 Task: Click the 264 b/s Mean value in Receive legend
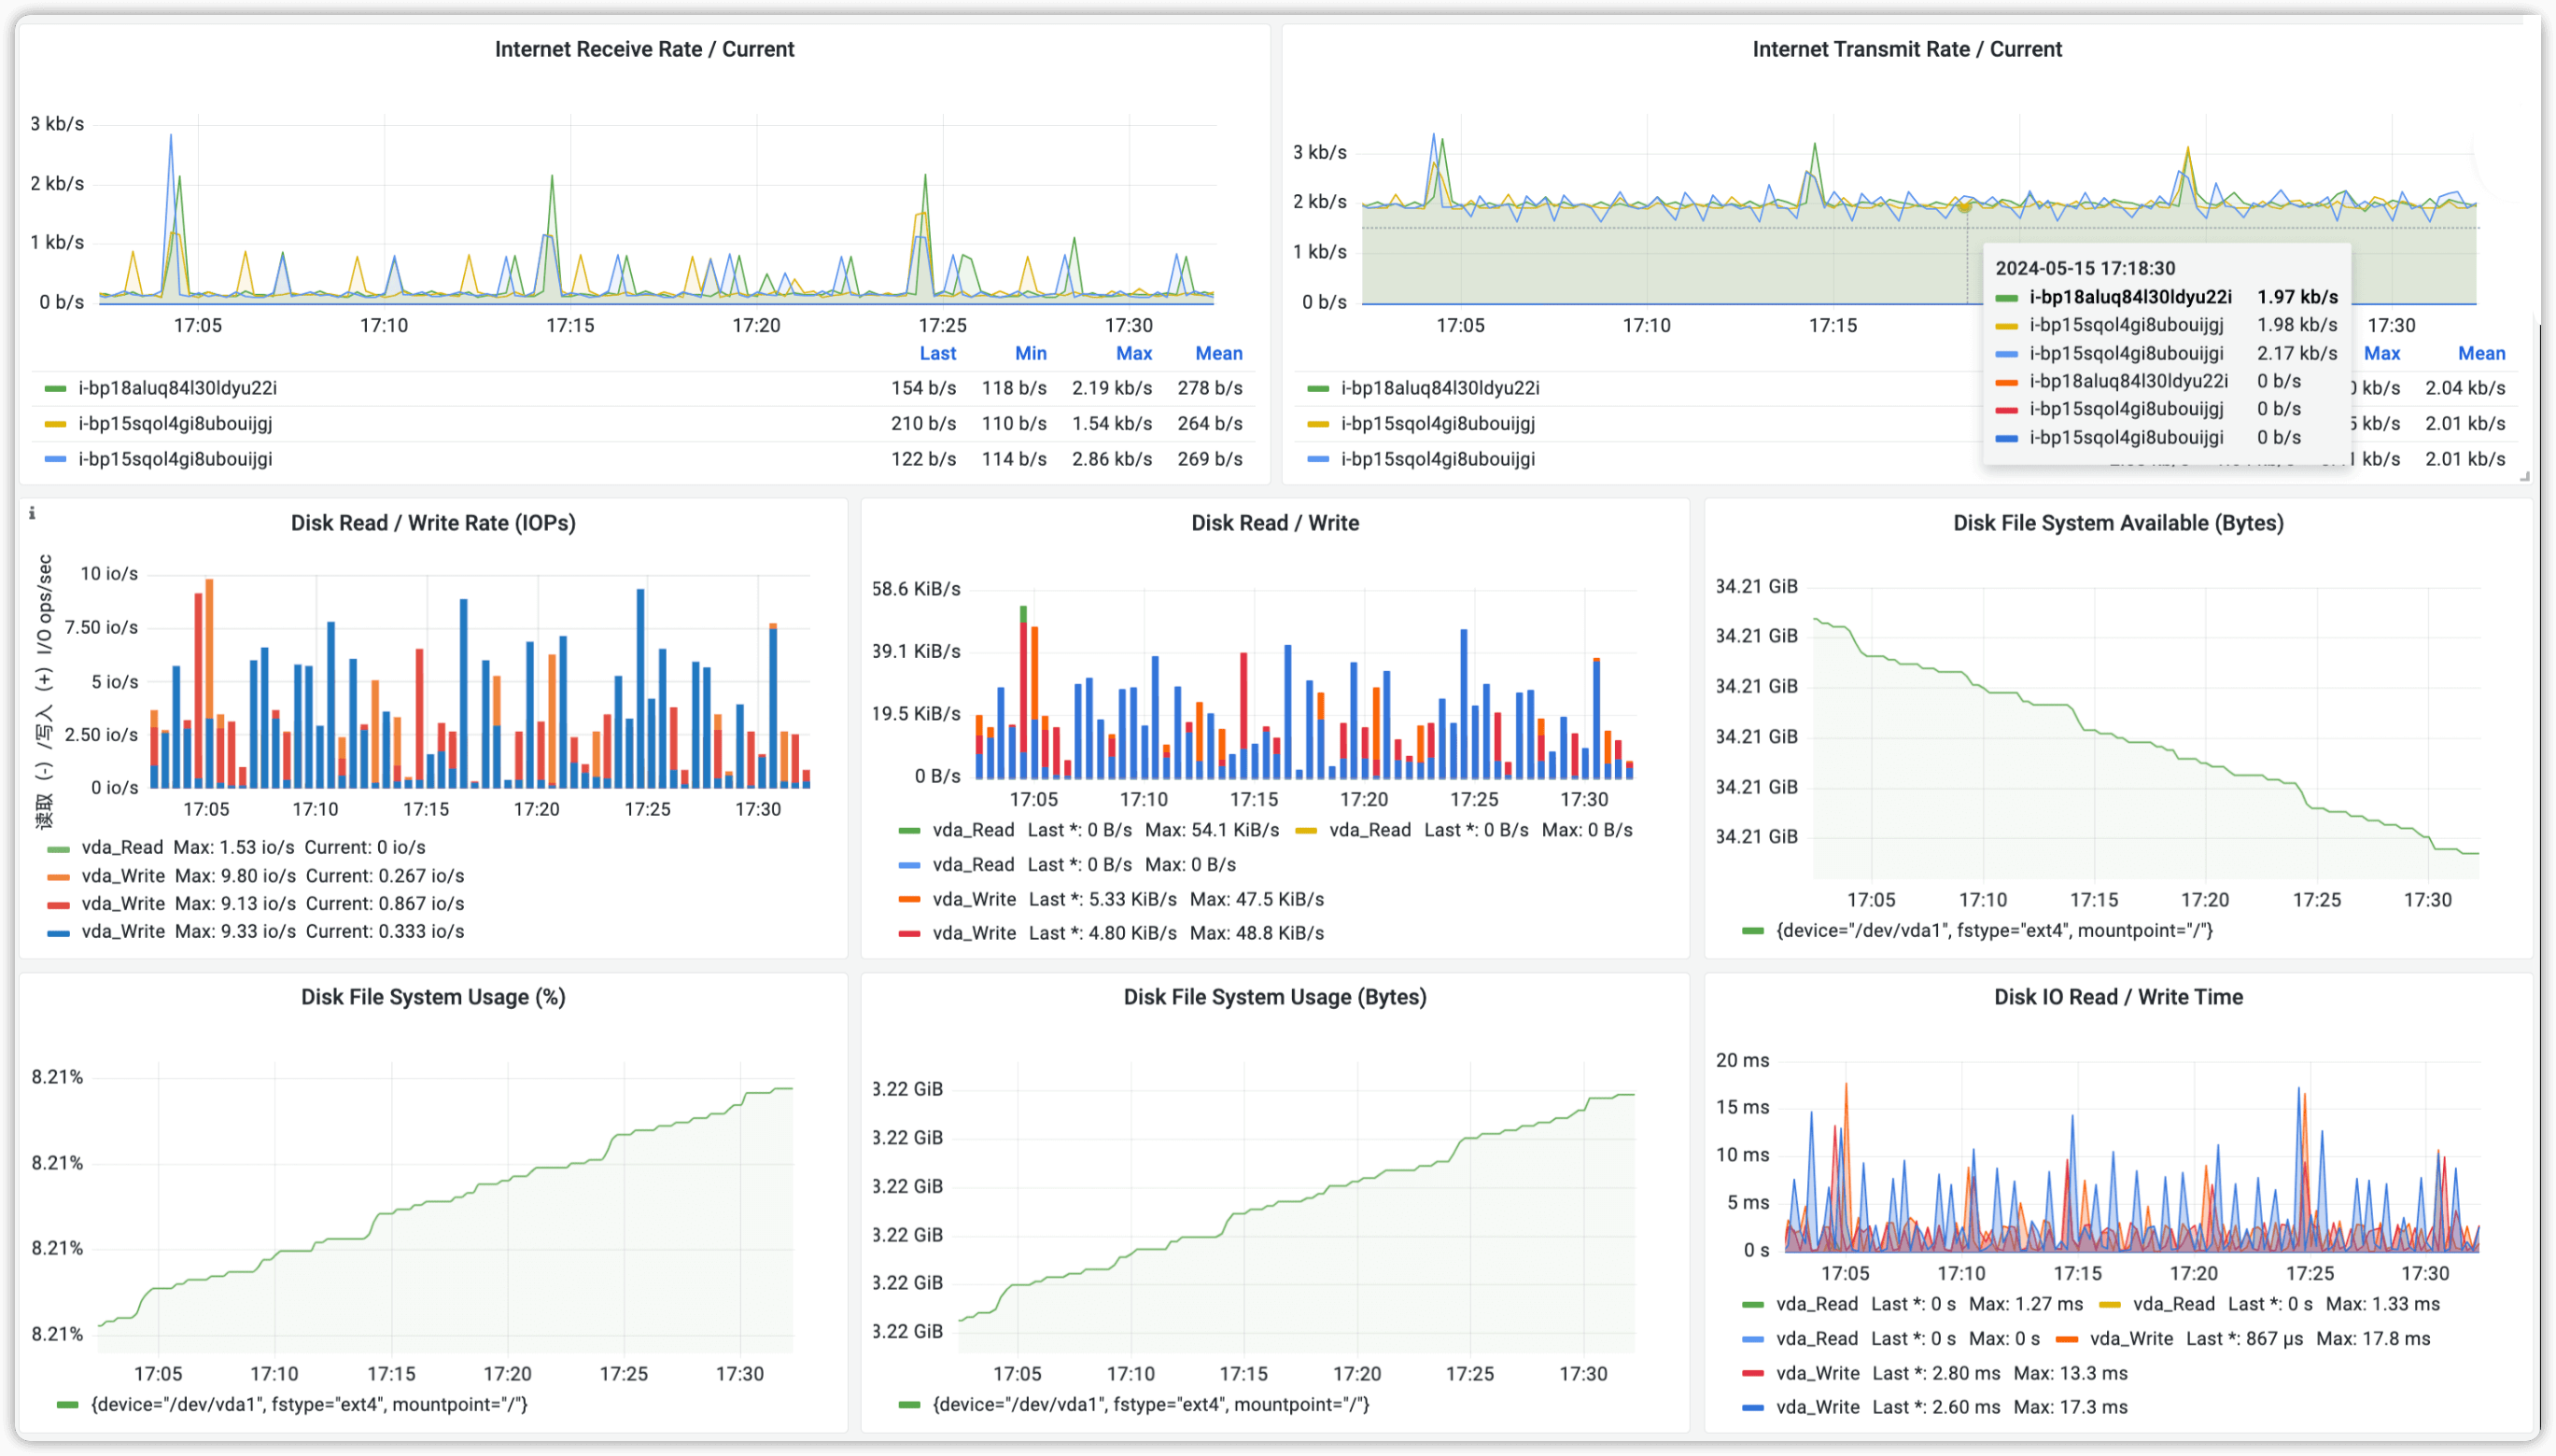[x=1209, y=423]
